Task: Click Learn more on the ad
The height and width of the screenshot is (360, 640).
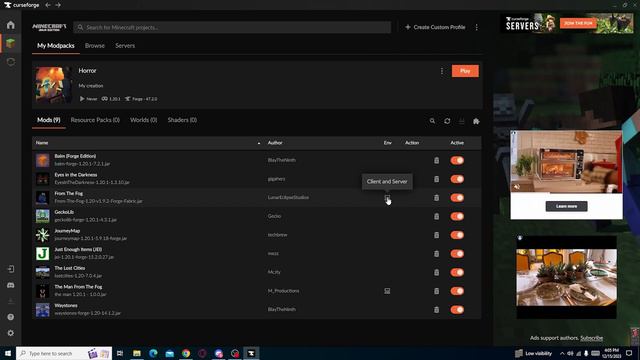Action: pyautogui.click(x=566, y=206)
